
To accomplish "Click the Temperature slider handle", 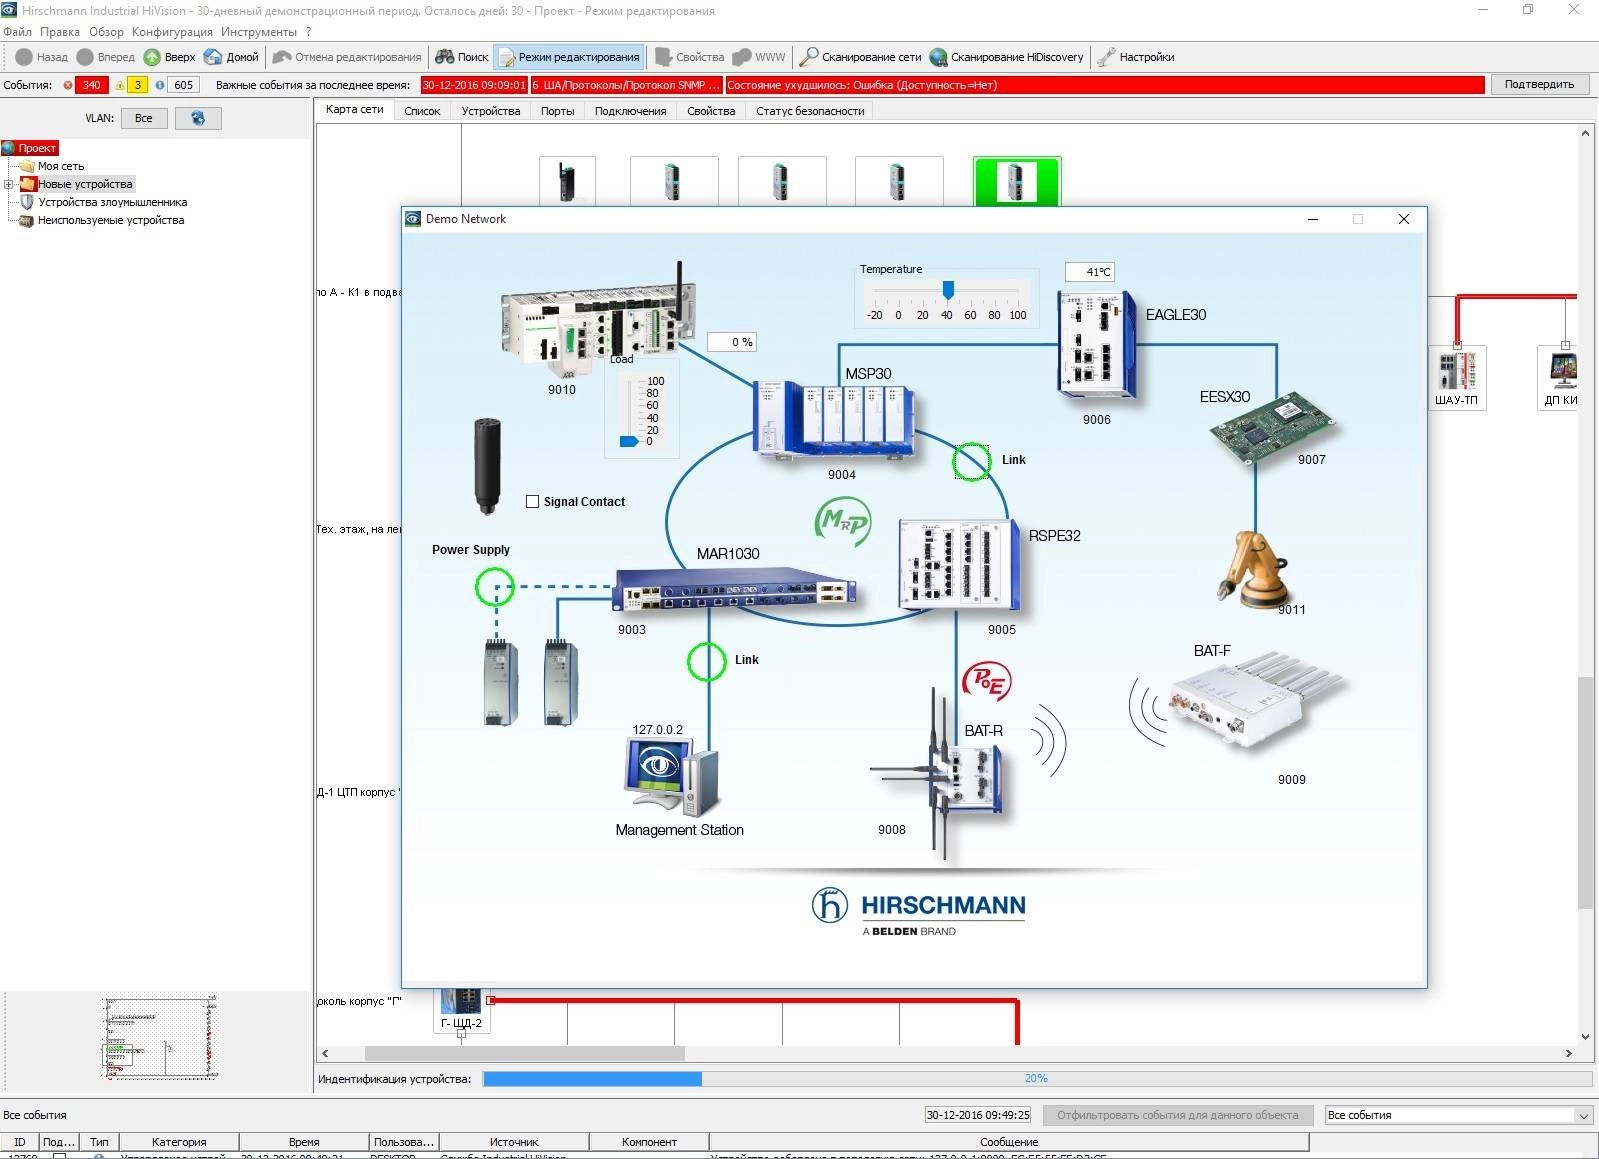I will click(948, 290).
